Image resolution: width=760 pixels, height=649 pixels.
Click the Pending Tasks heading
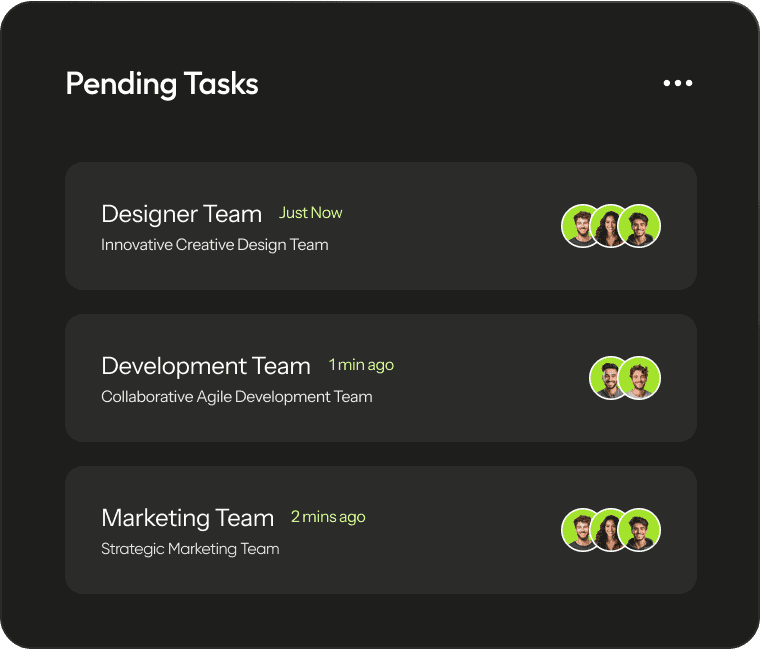[x=162, y=84]
